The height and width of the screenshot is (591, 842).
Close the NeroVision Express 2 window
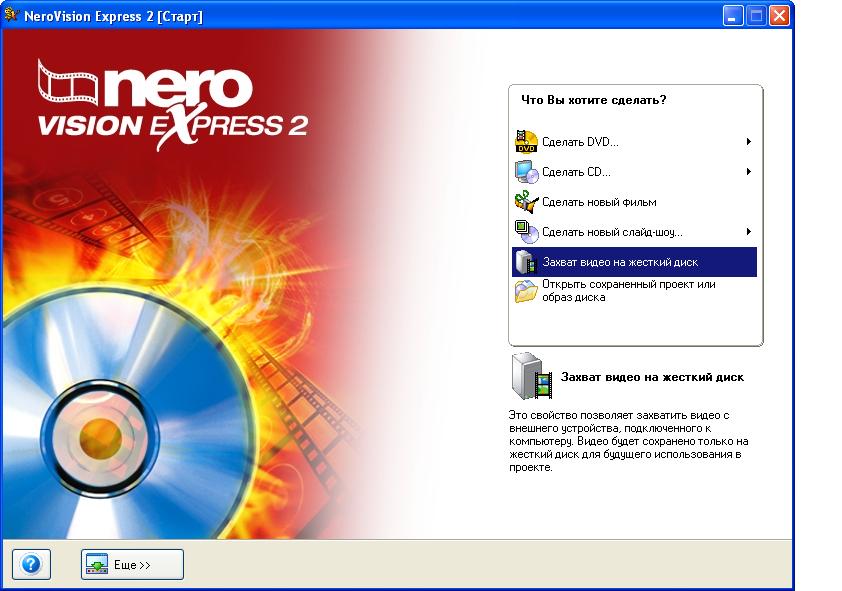[x=779, y=16]
